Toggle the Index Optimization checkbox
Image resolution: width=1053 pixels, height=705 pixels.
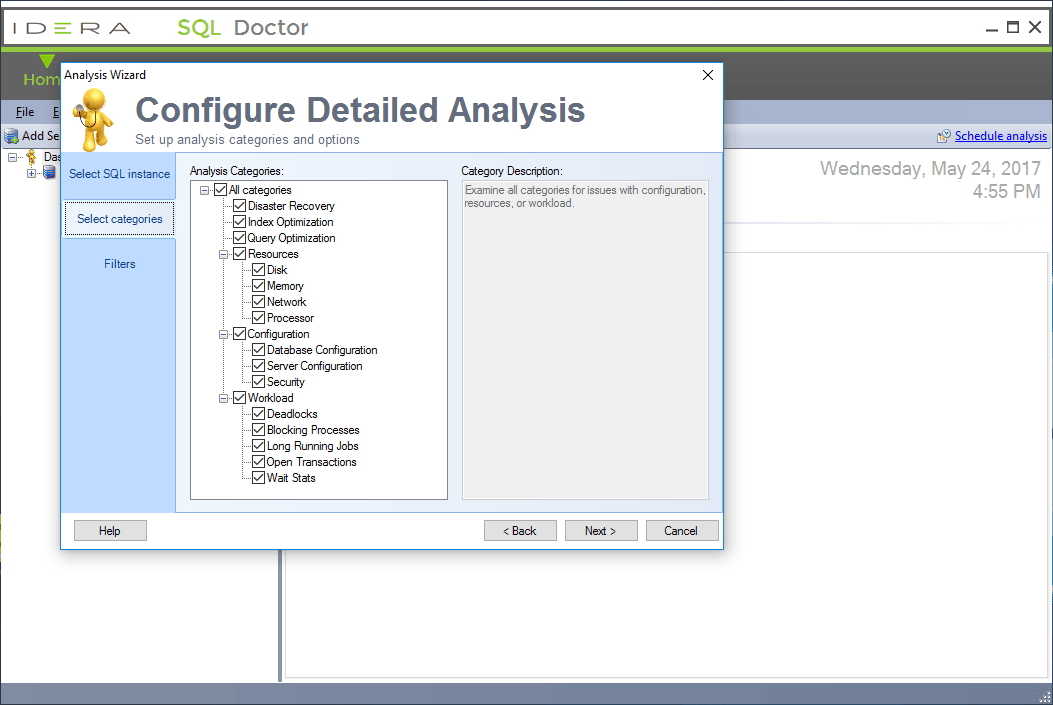[x=239, y=222]
